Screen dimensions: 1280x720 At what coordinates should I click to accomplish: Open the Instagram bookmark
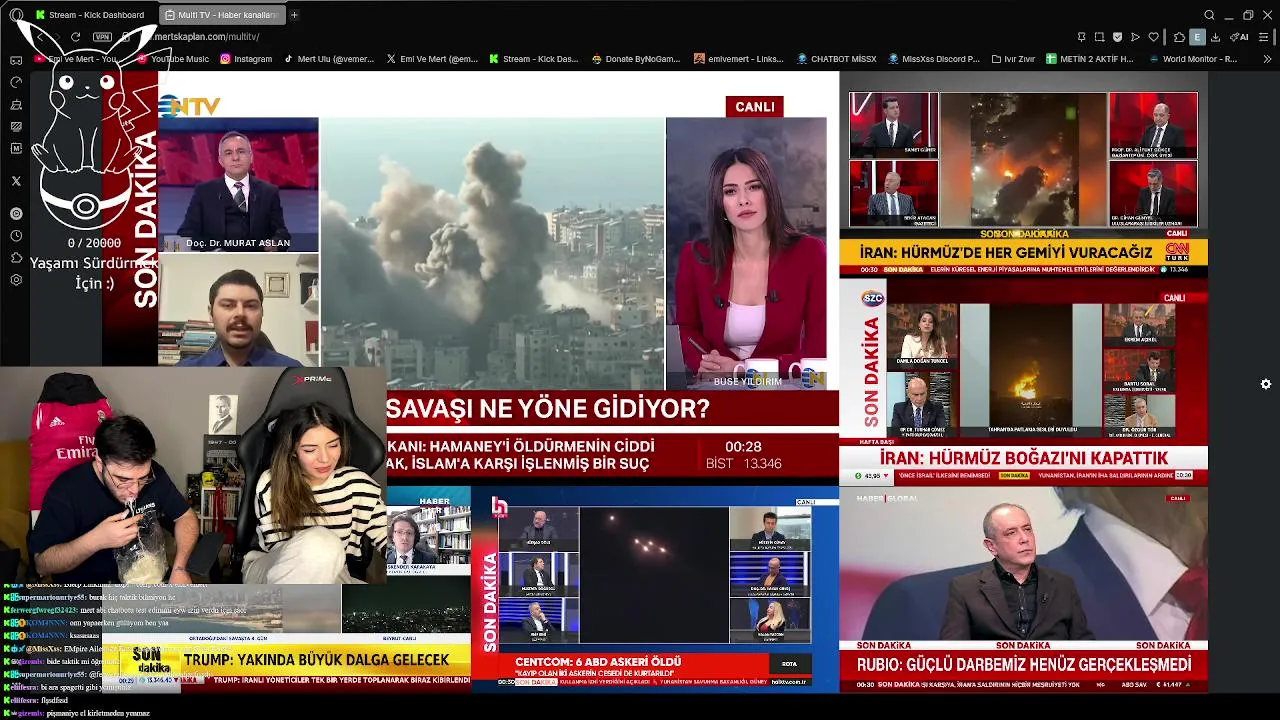pyautogui.click(x=246, y=59)
